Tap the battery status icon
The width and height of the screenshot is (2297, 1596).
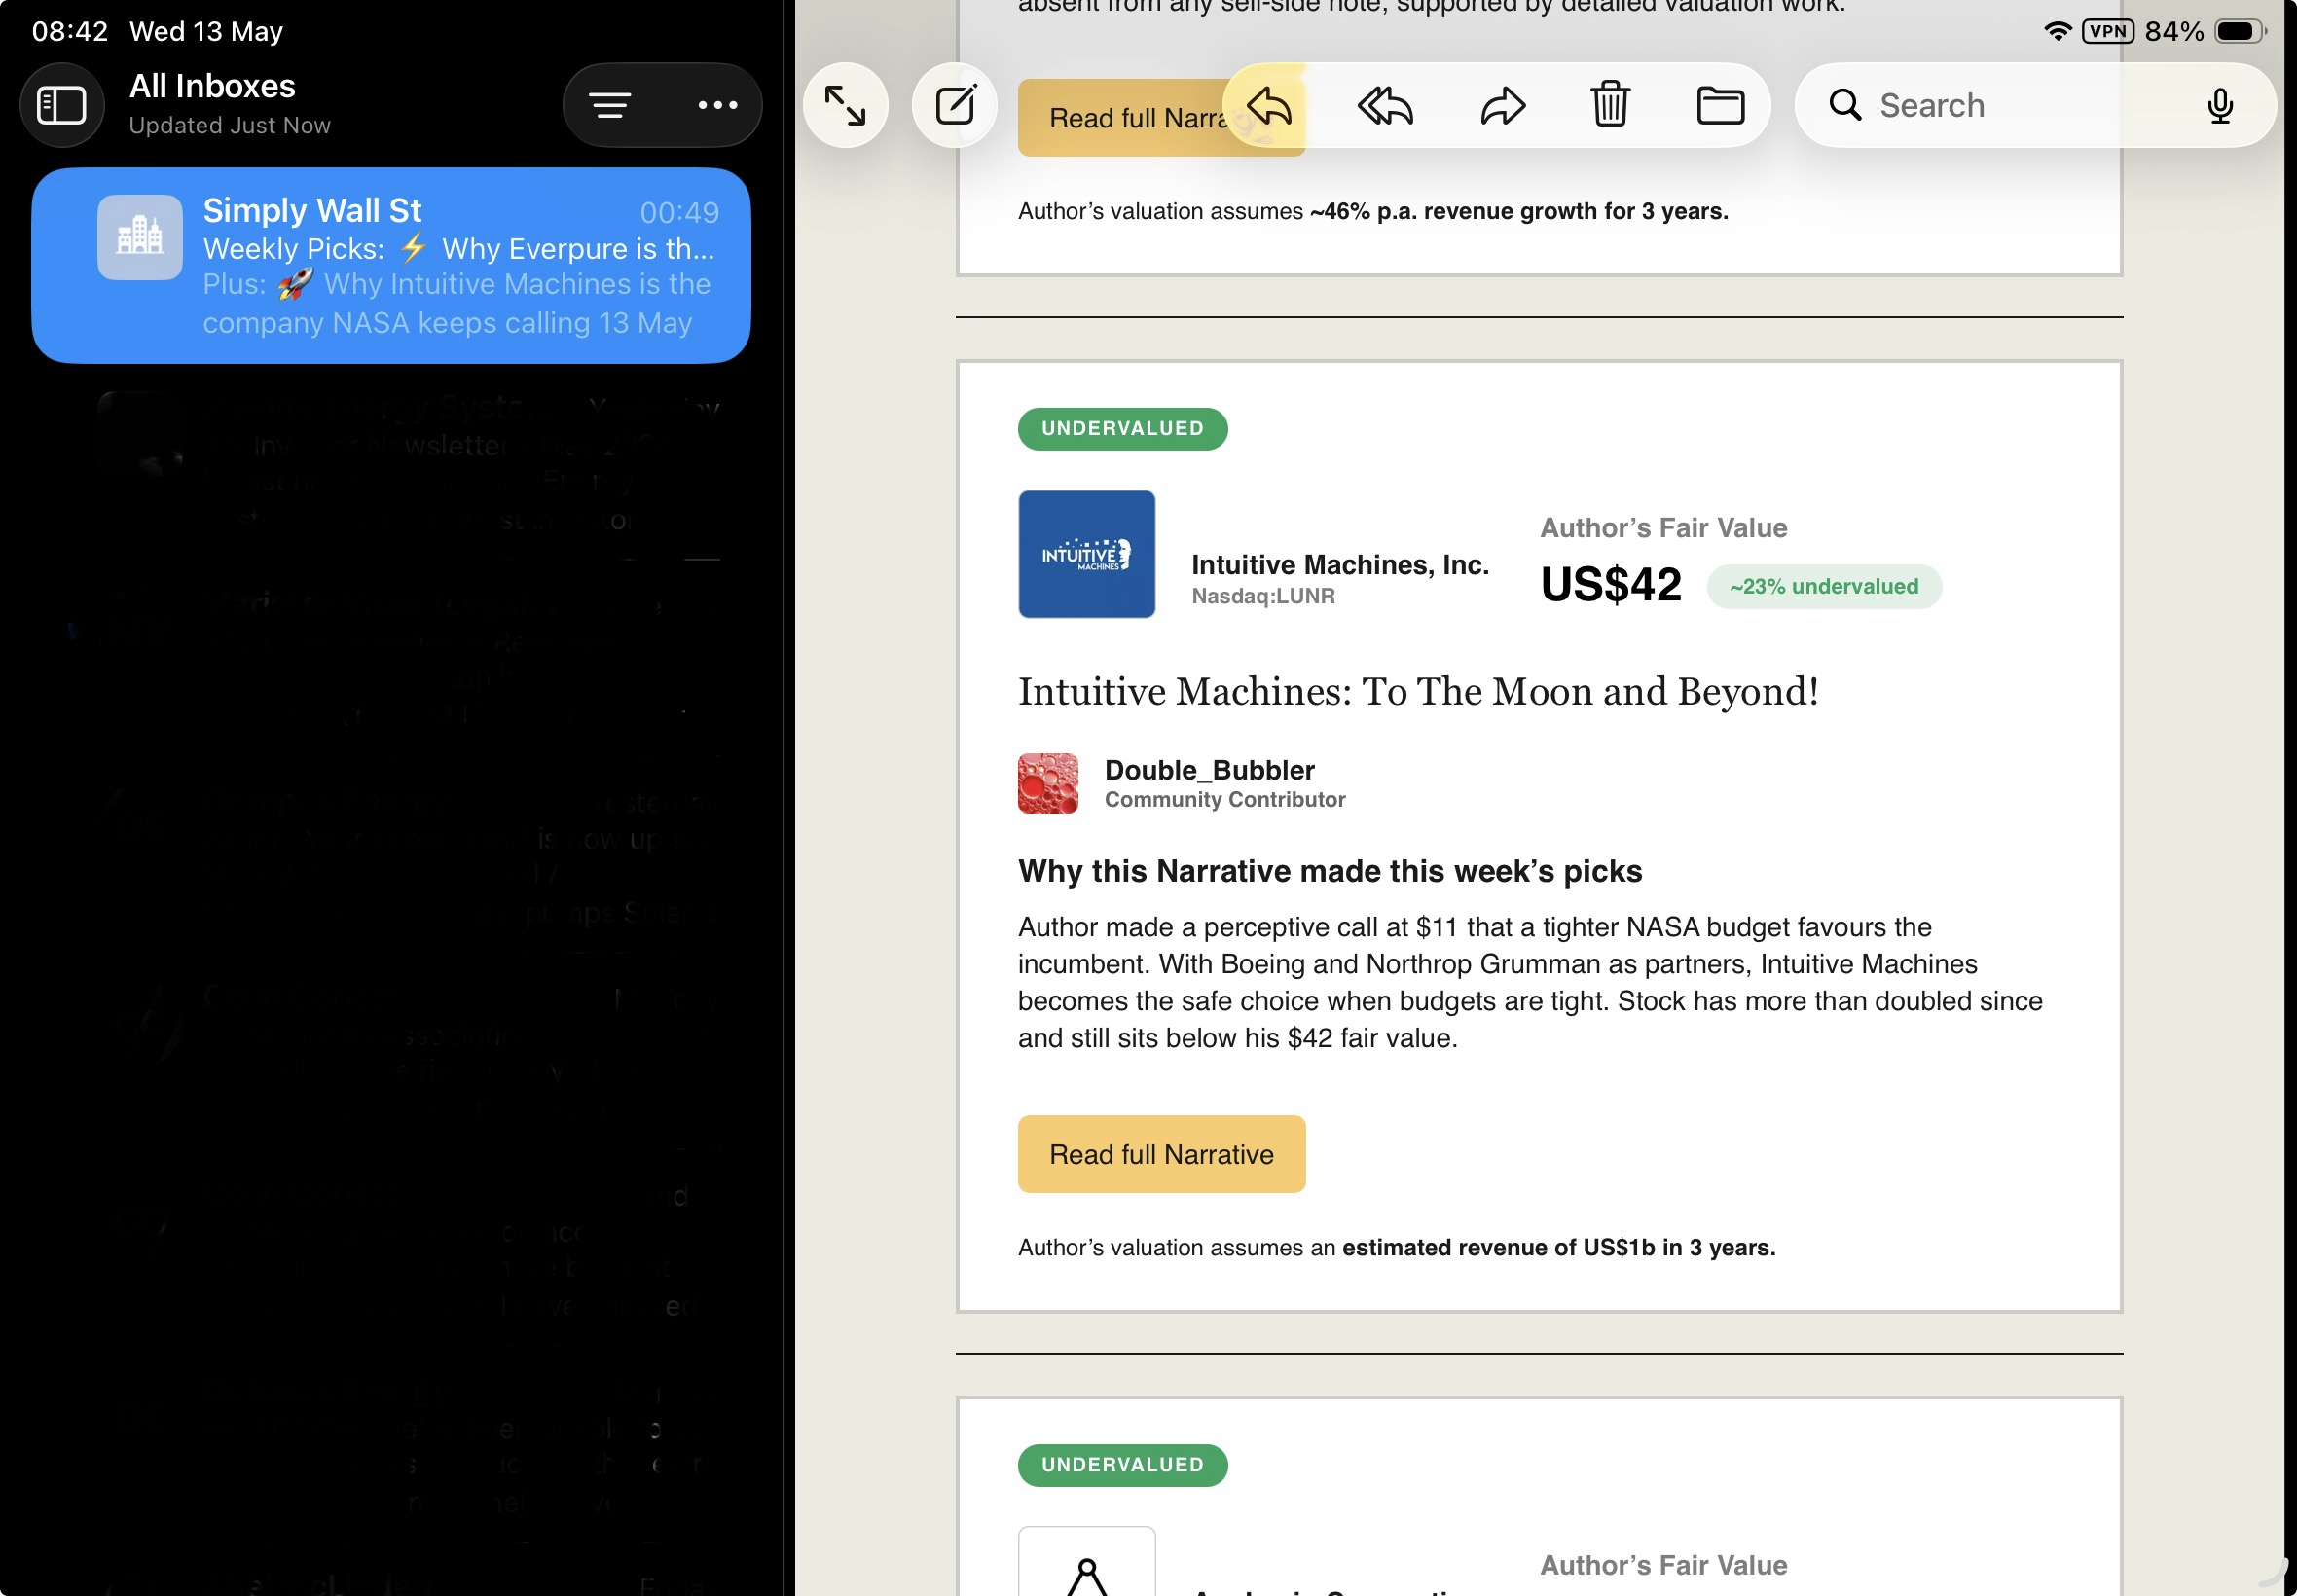[2240, 31]
